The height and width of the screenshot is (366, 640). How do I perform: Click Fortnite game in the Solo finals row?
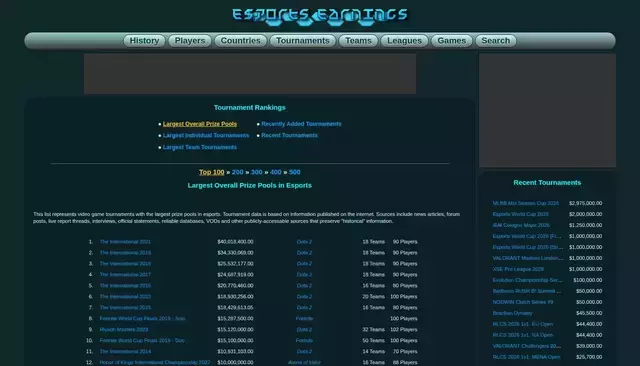(x=304, y=319)
